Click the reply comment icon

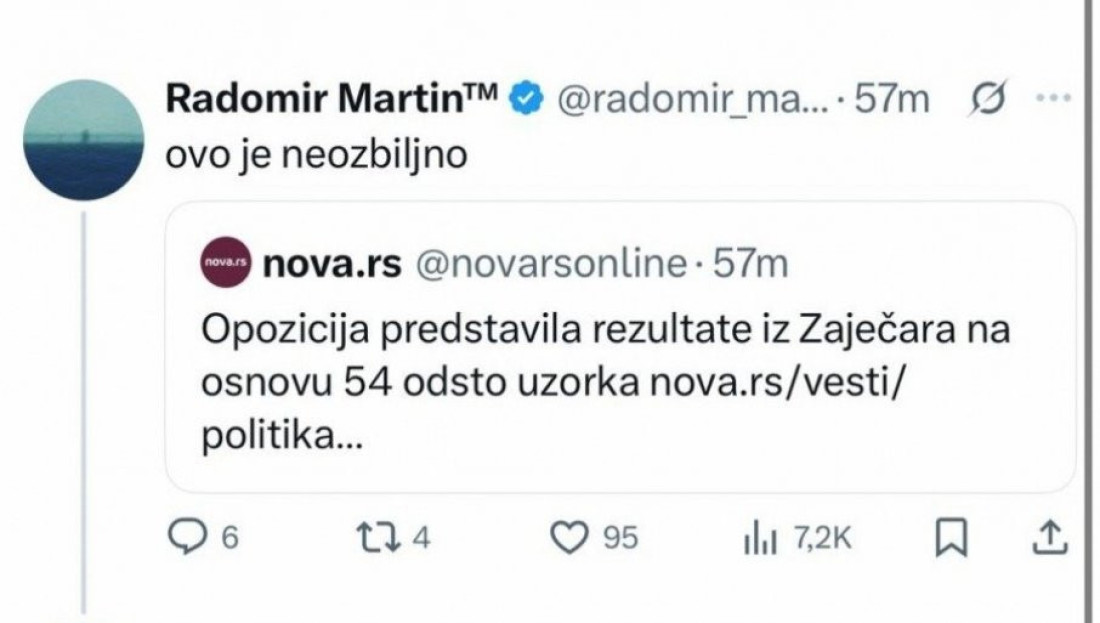pos(186,539)
